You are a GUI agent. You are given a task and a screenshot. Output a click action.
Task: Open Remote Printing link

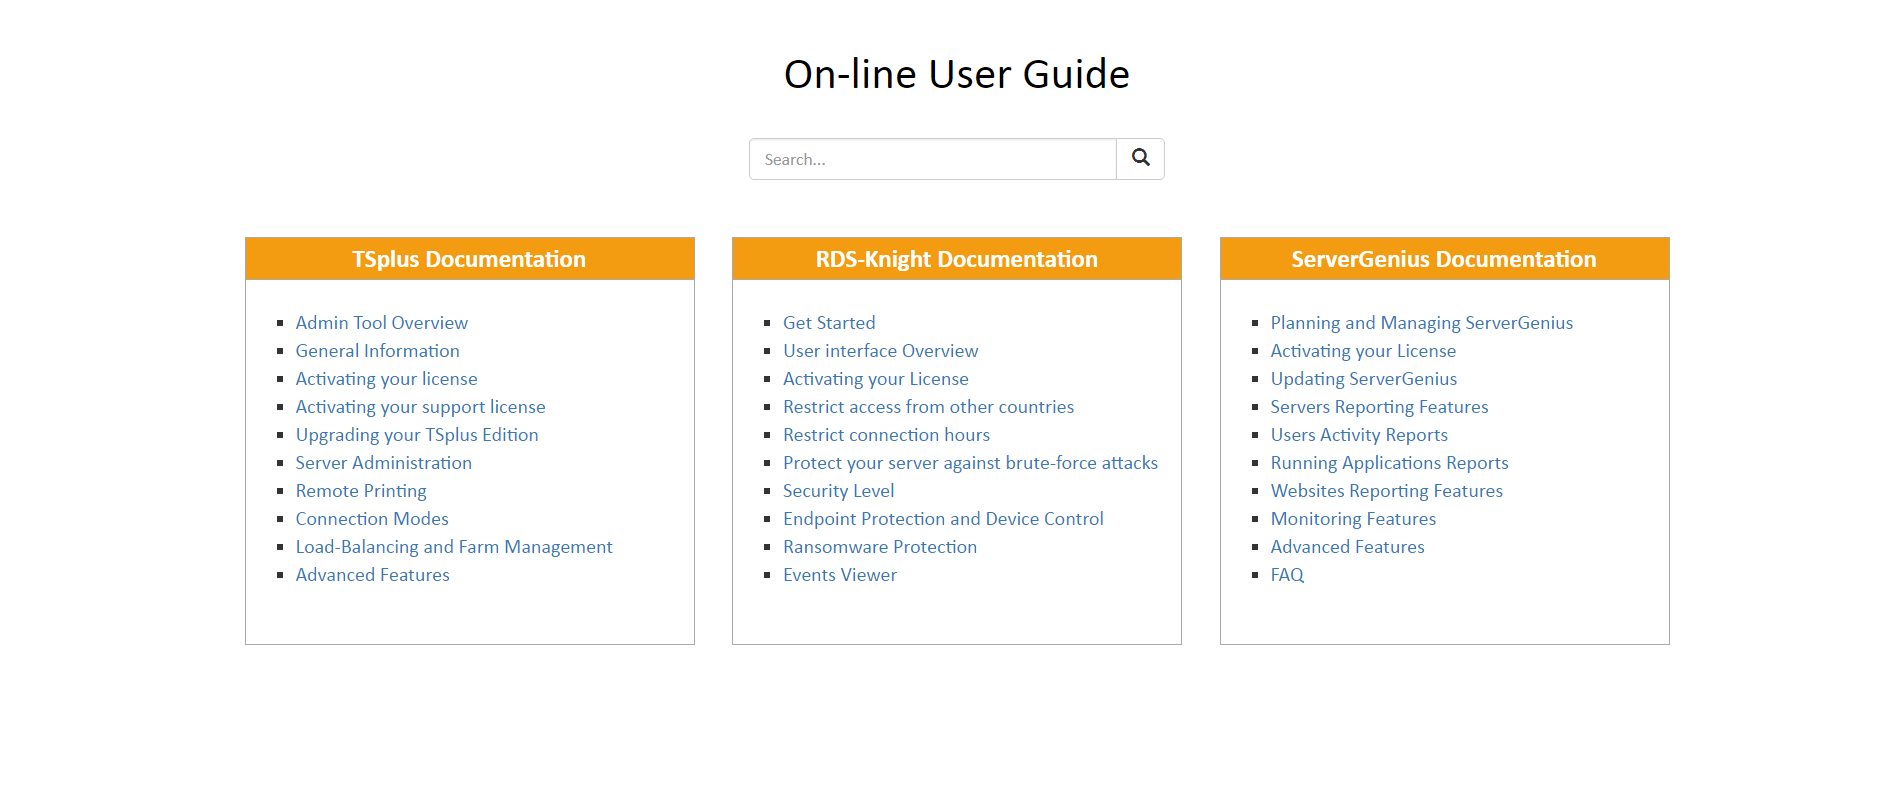pyautogui.click(x=361, y=491)
